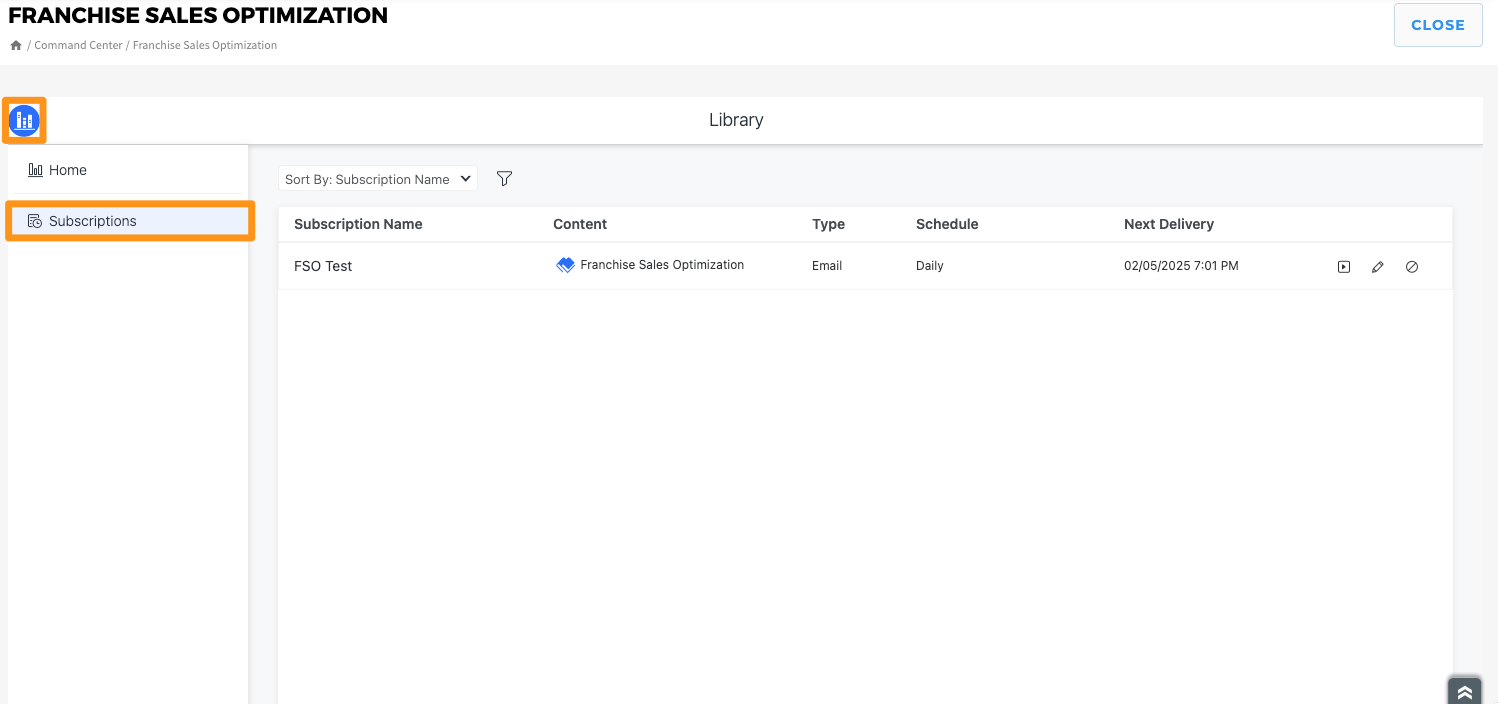
Task: Click the Home bar chart icon
Action: (35, 170)
